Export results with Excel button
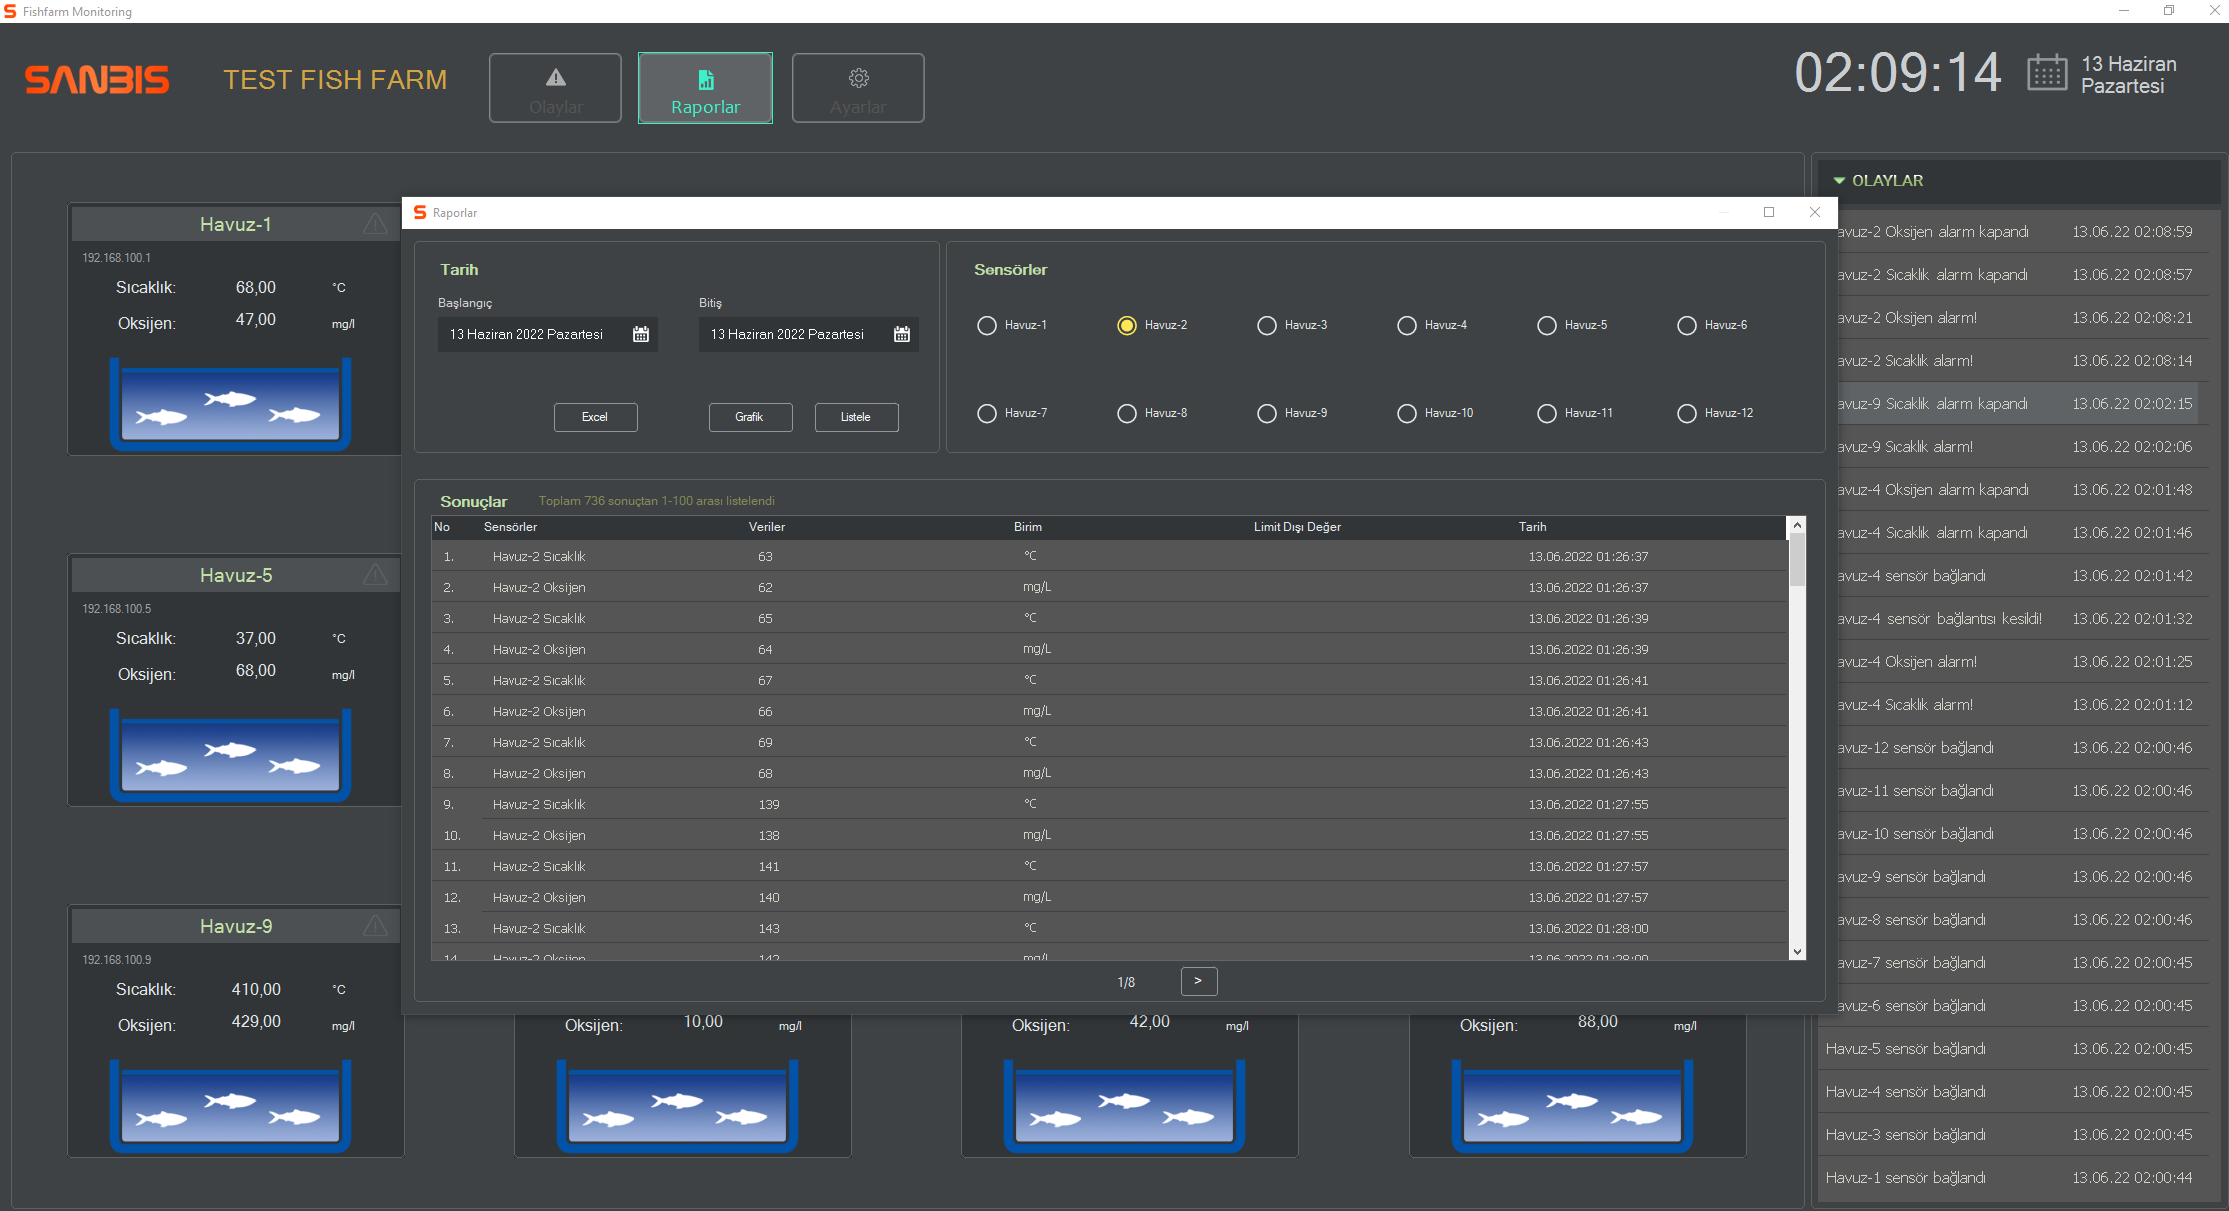2229x1211 pixels. [x=595, y=417]
